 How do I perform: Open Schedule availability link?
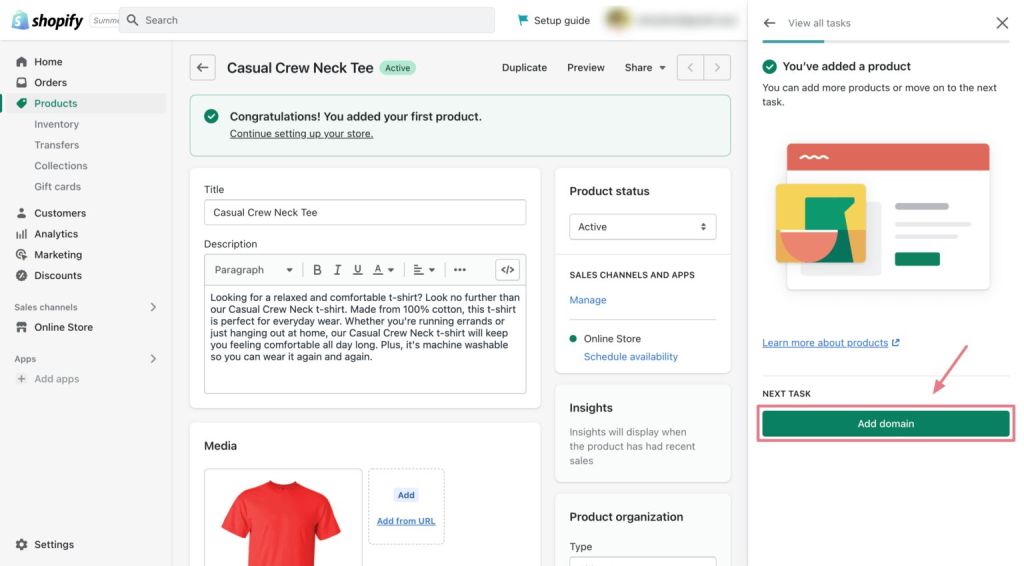click(630, 357)
